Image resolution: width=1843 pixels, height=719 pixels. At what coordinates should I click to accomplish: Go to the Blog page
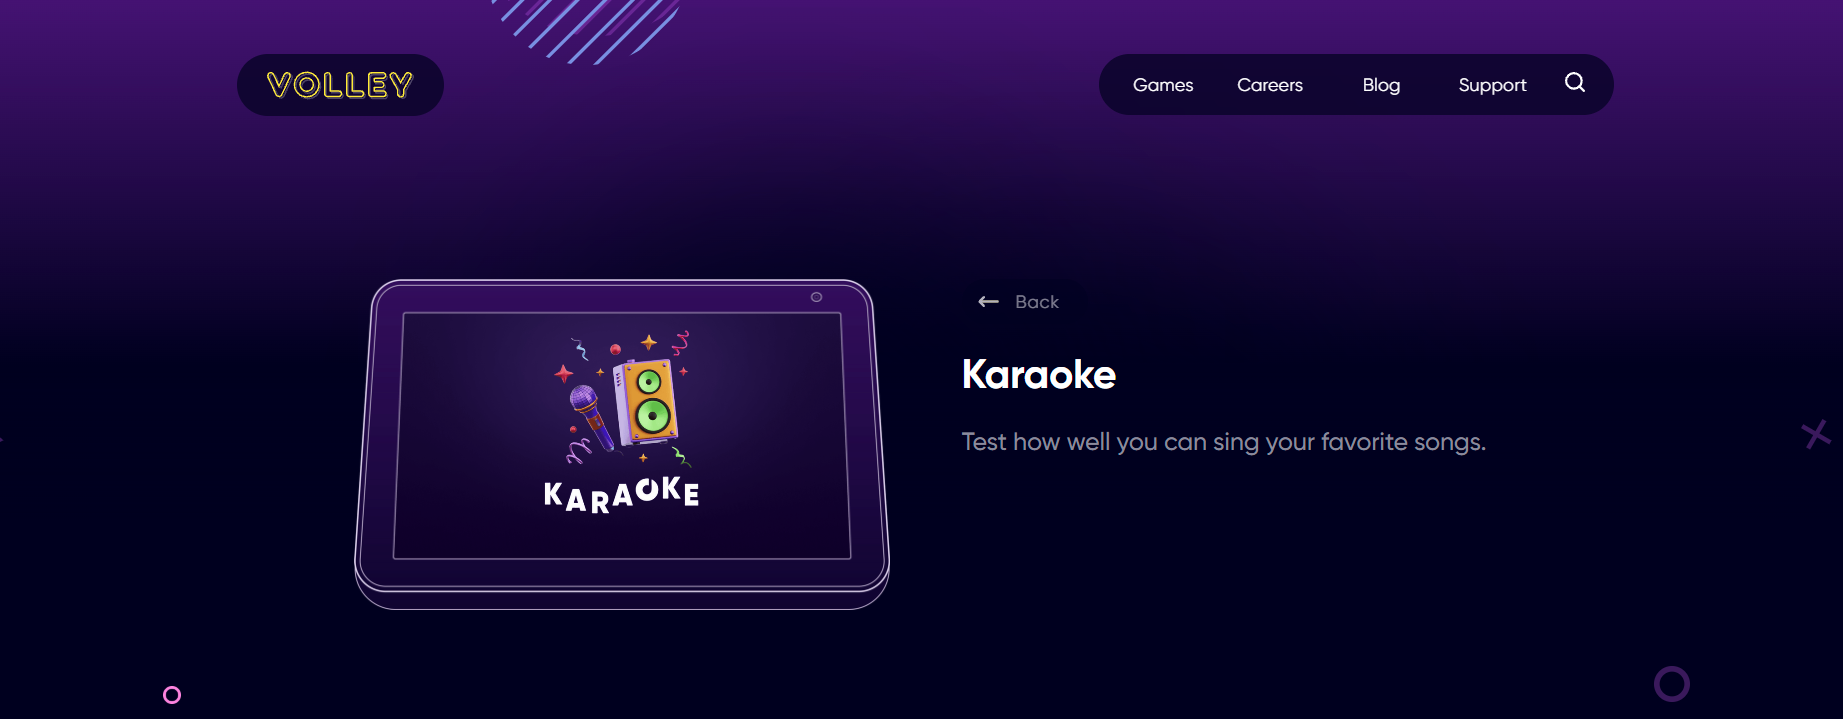coord(1381,85)
